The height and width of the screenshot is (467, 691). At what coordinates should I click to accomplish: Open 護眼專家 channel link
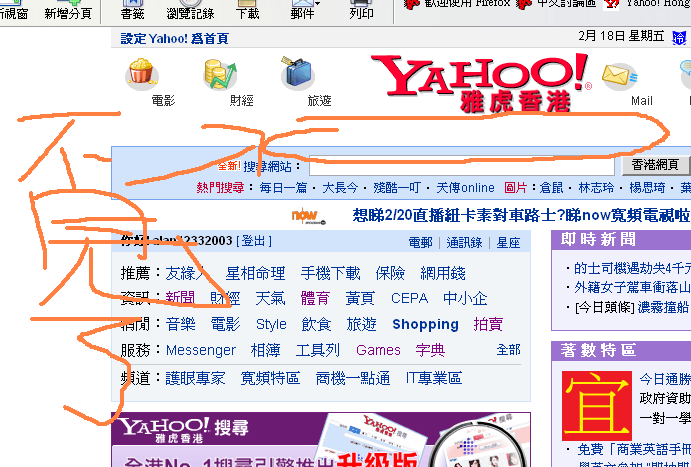195,378
